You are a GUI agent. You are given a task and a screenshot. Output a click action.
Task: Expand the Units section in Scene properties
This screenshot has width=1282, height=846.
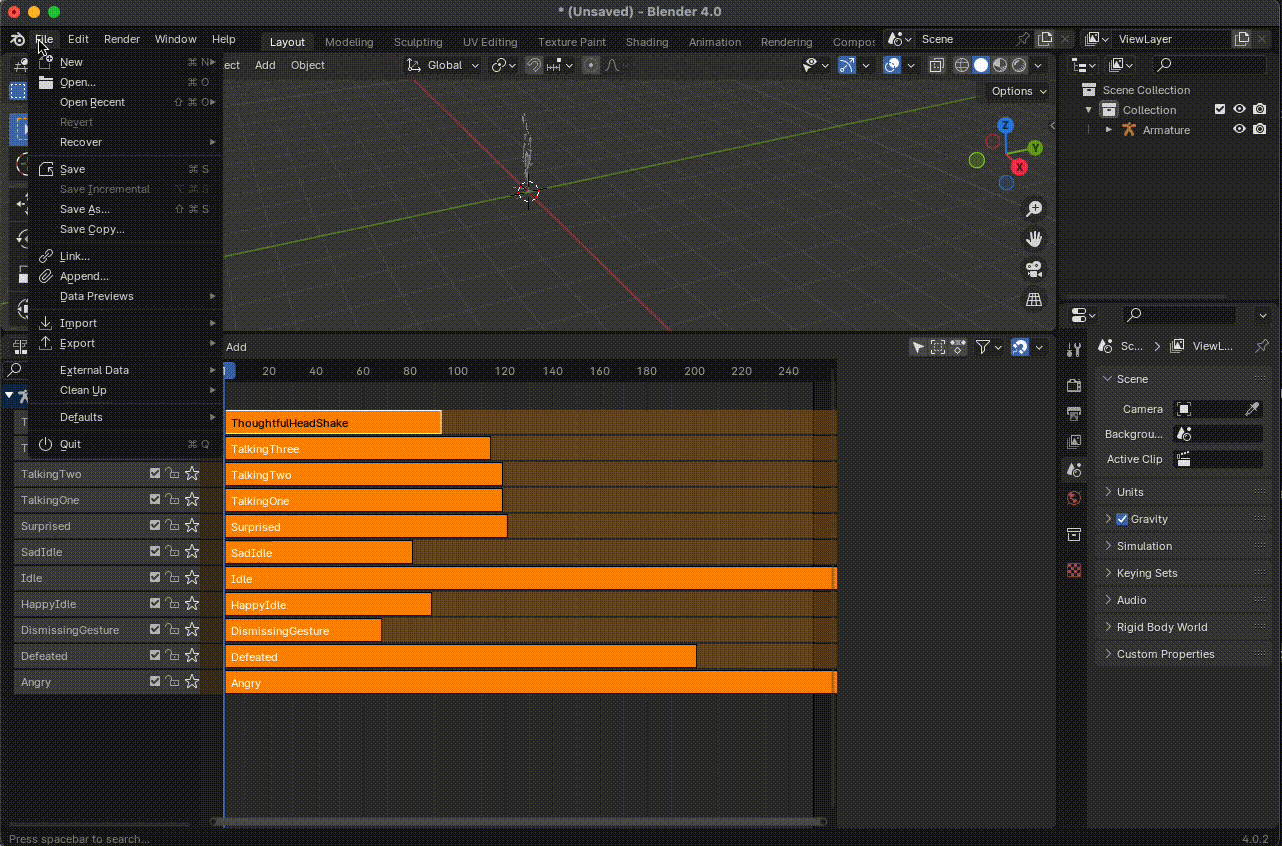point(1130,491)
